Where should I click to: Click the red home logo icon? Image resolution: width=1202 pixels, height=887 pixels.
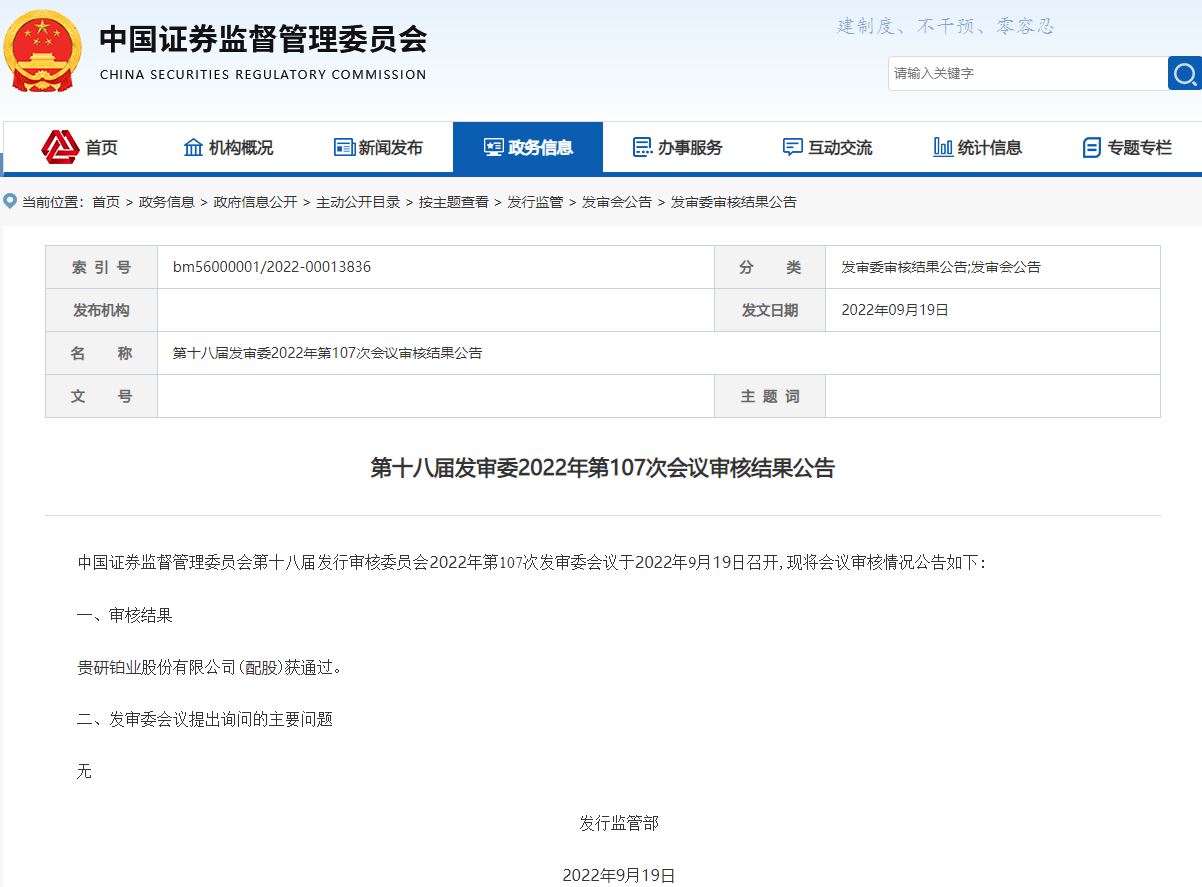60,147
